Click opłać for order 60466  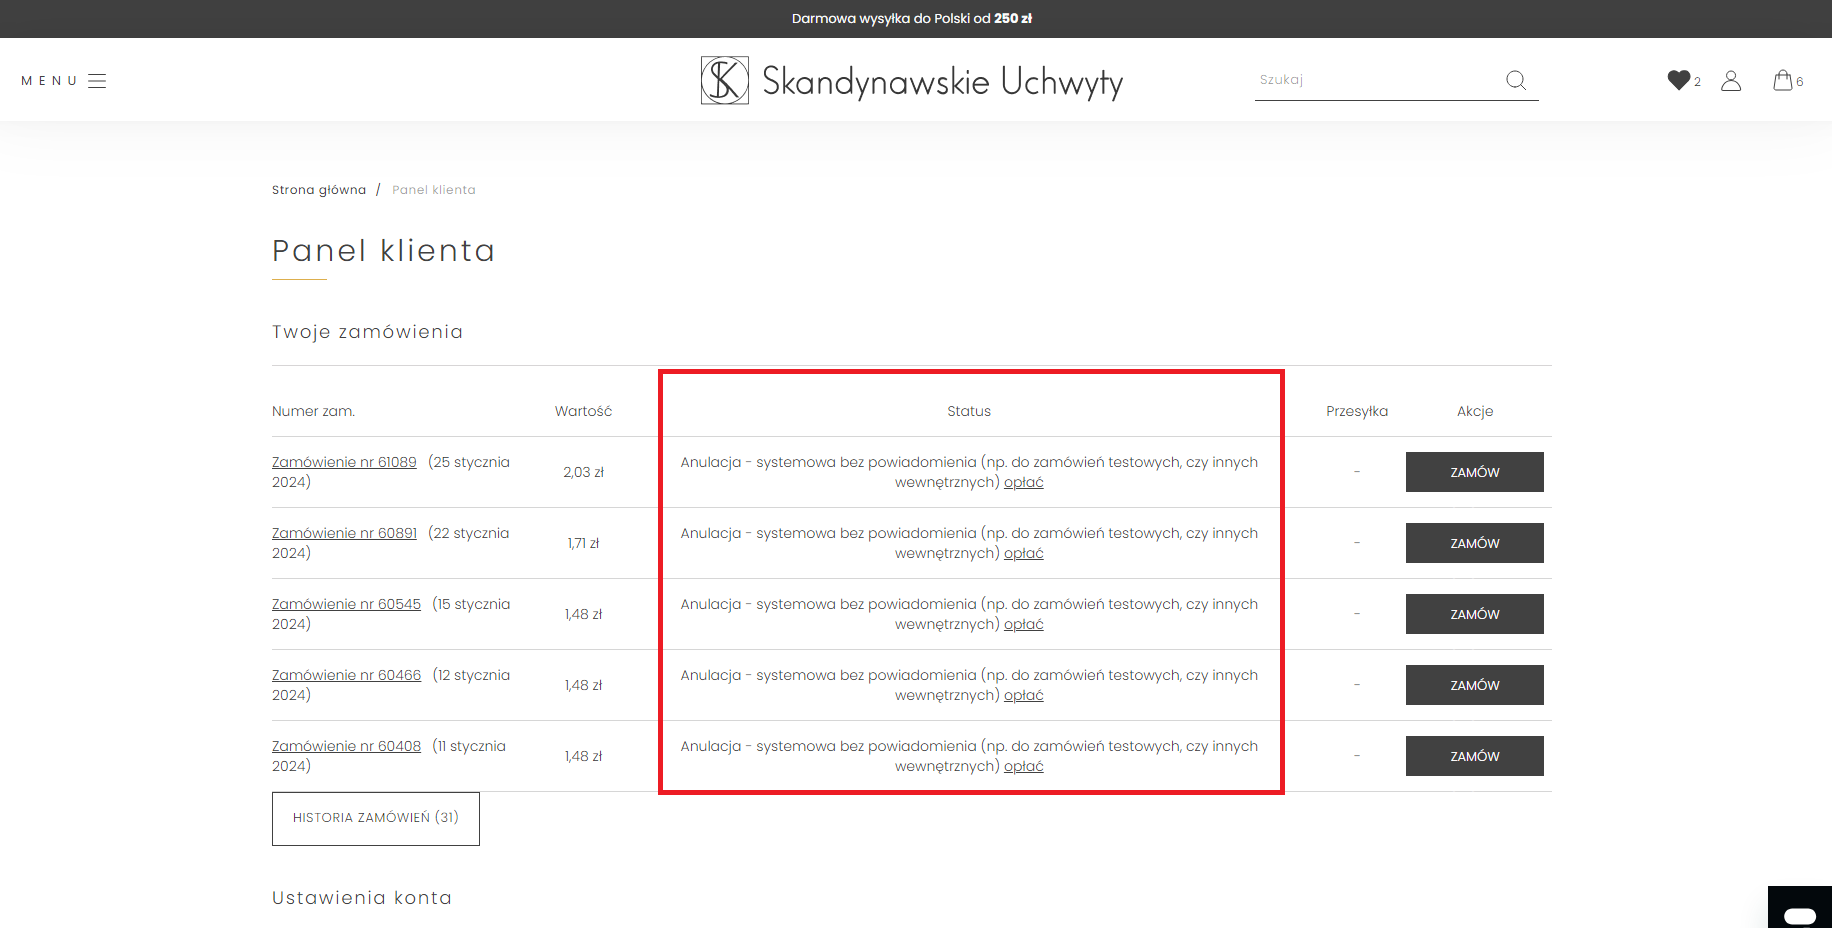[1023, 695]
